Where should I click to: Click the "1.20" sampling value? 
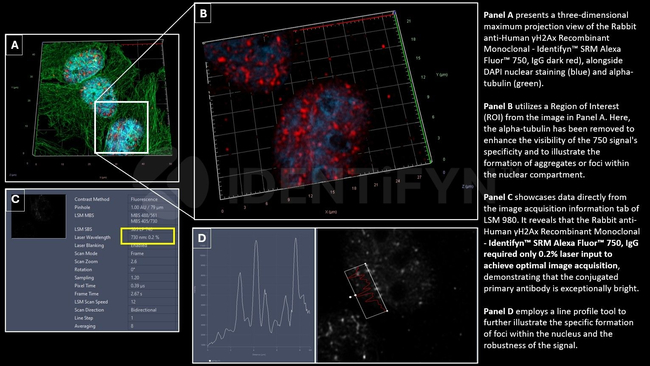[135, 278]
